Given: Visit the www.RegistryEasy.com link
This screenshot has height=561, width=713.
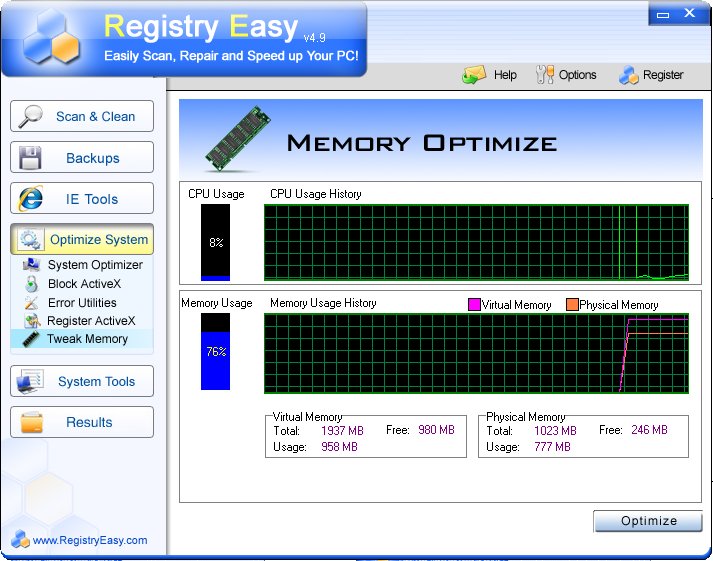Looking at the screenshot, I should click(x=90, y=540).
